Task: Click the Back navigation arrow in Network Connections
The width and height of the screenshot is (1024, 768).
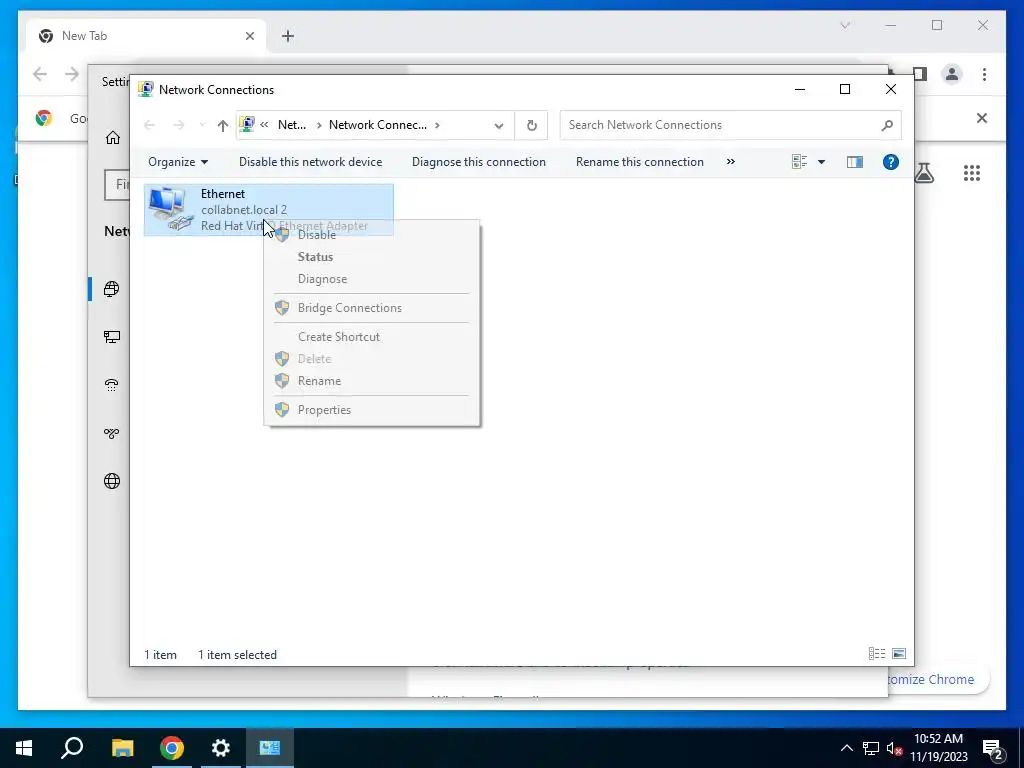Action: point(150,125)
